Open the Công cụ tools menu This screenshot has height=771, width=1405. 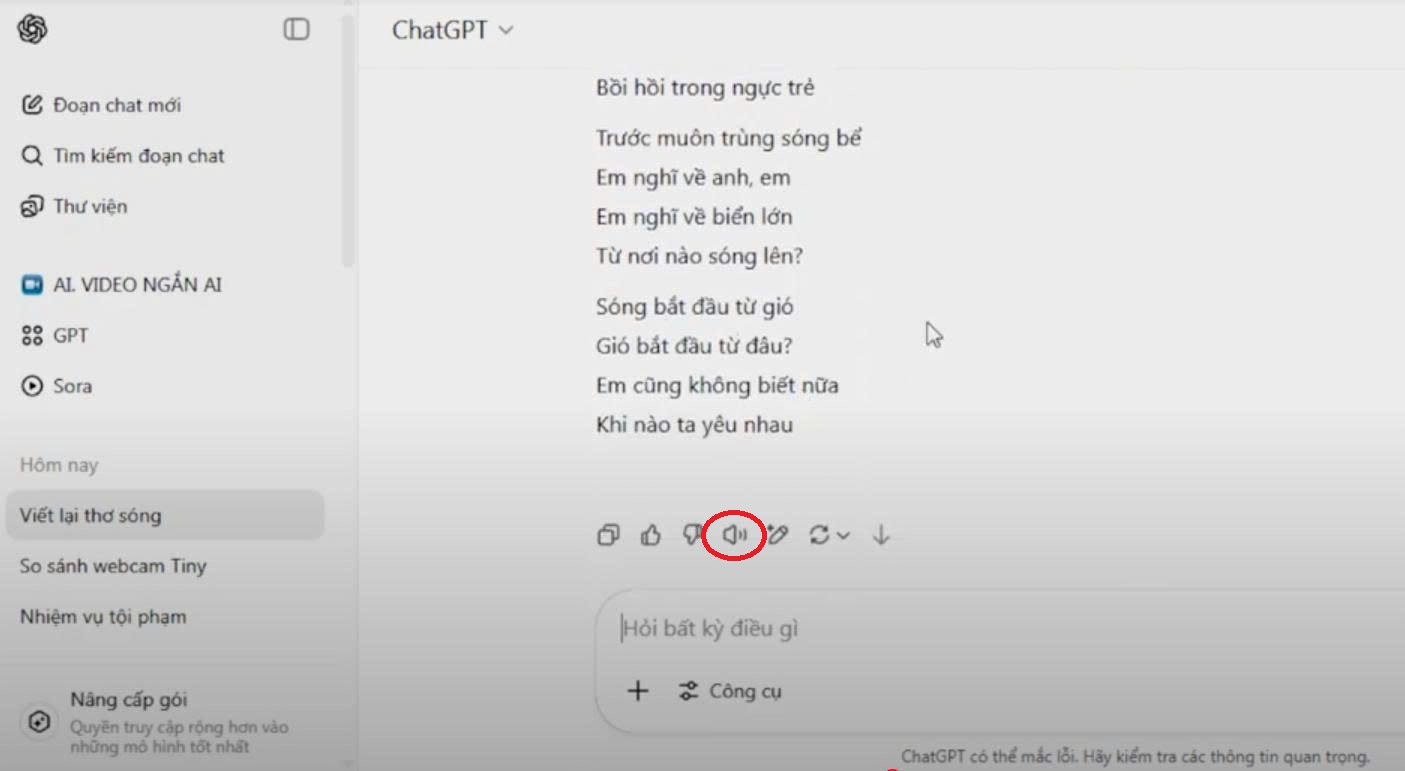730,691
